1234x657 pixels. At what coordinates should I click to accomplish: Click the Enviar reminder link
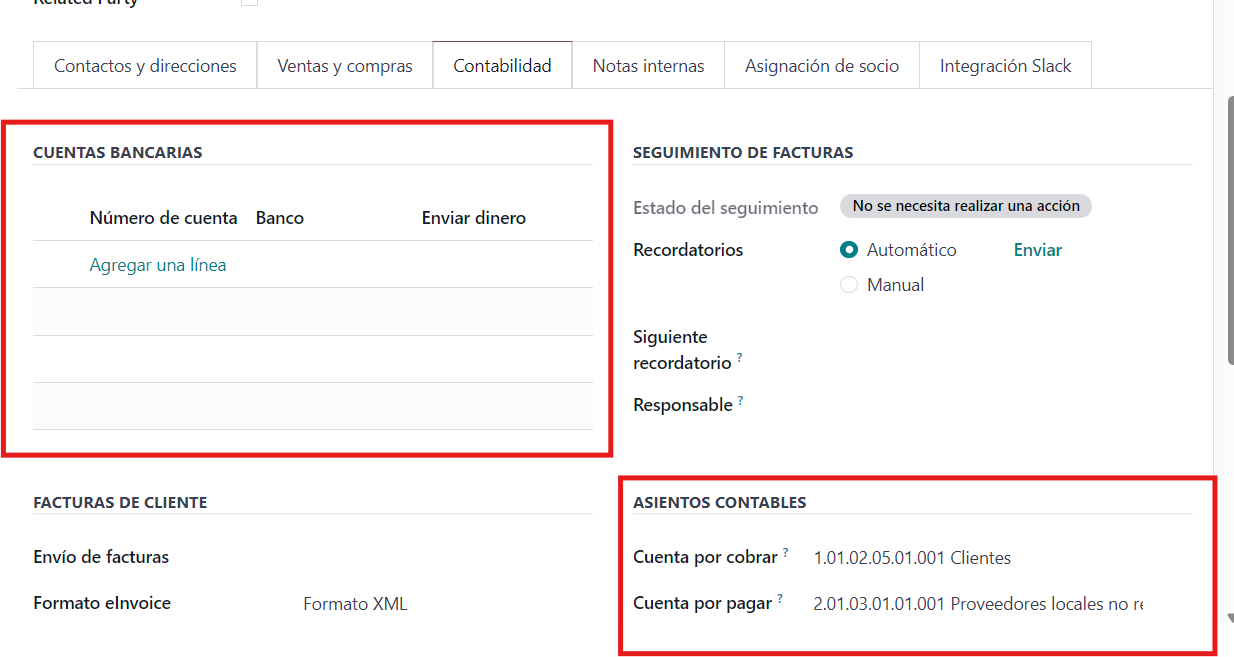(x=1037, y=250)
